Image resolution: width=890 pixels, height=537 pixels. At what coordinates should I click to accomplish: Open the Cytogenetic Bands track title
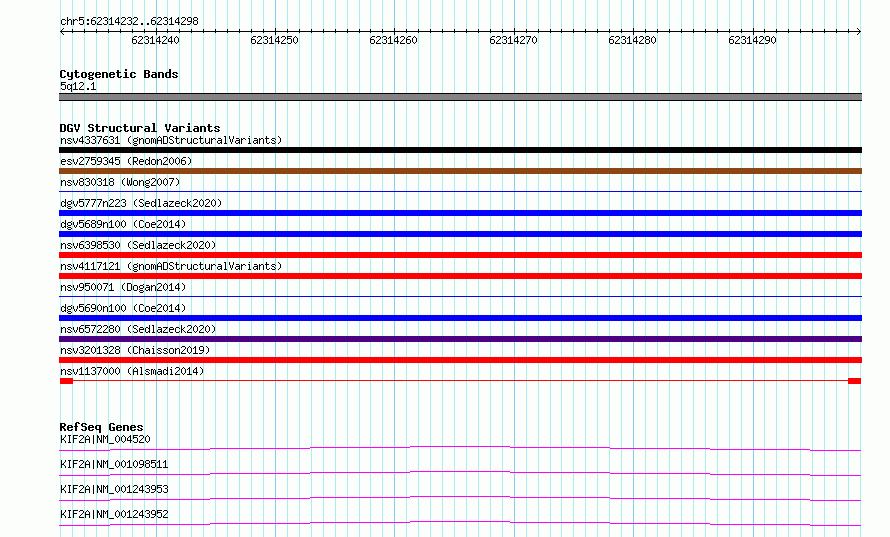[x=119, y=74]
